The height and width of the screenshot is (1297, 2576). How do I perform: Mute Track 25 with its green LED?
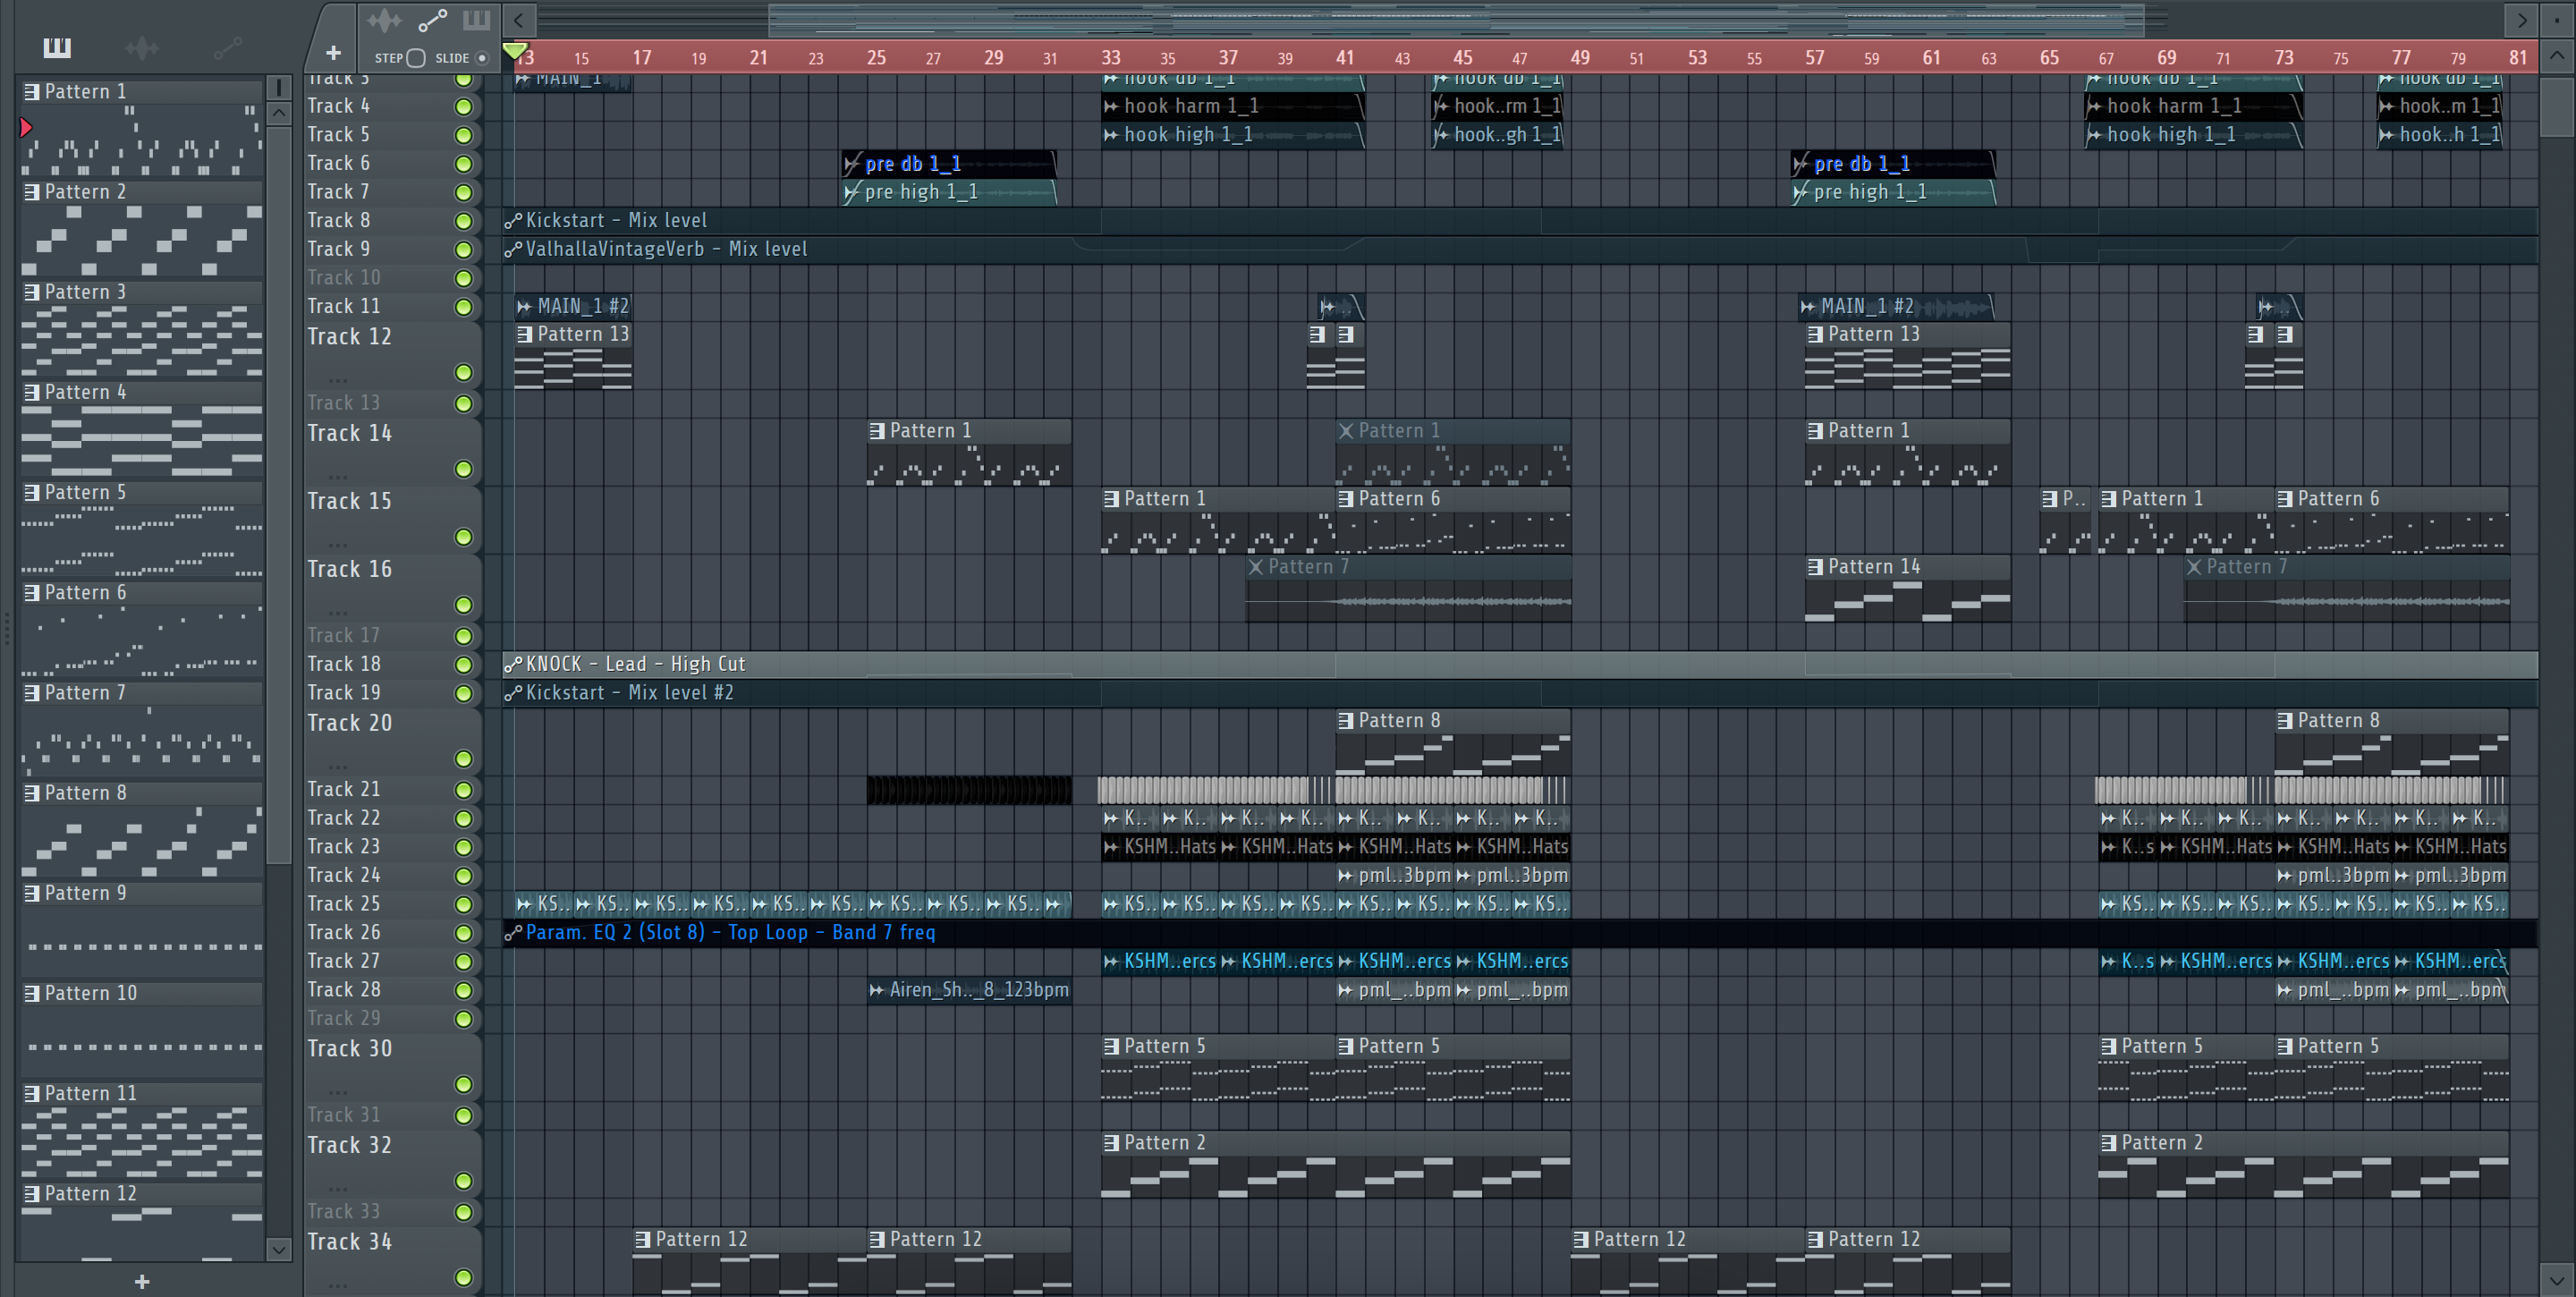463,904
